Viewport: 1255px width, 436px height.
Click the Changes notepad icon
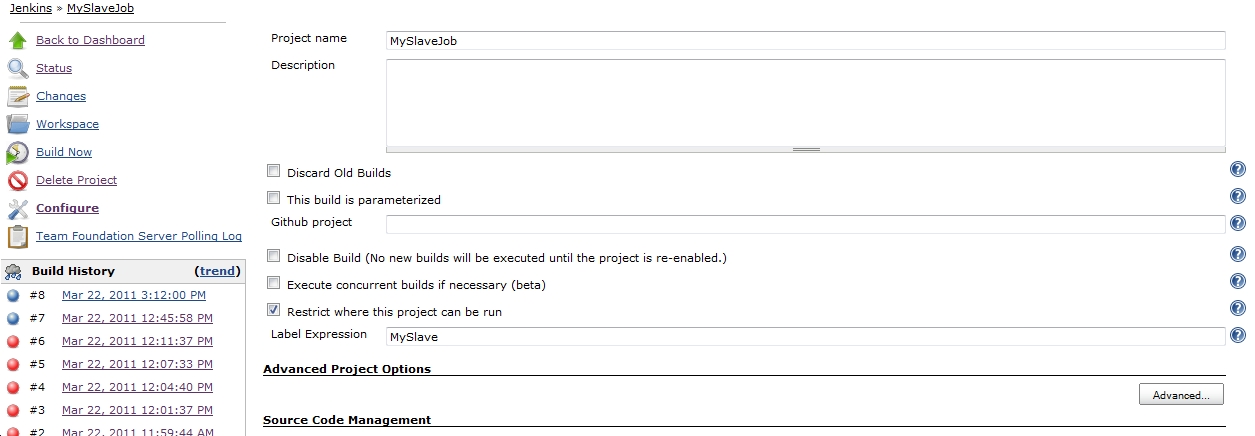(17, 97)
